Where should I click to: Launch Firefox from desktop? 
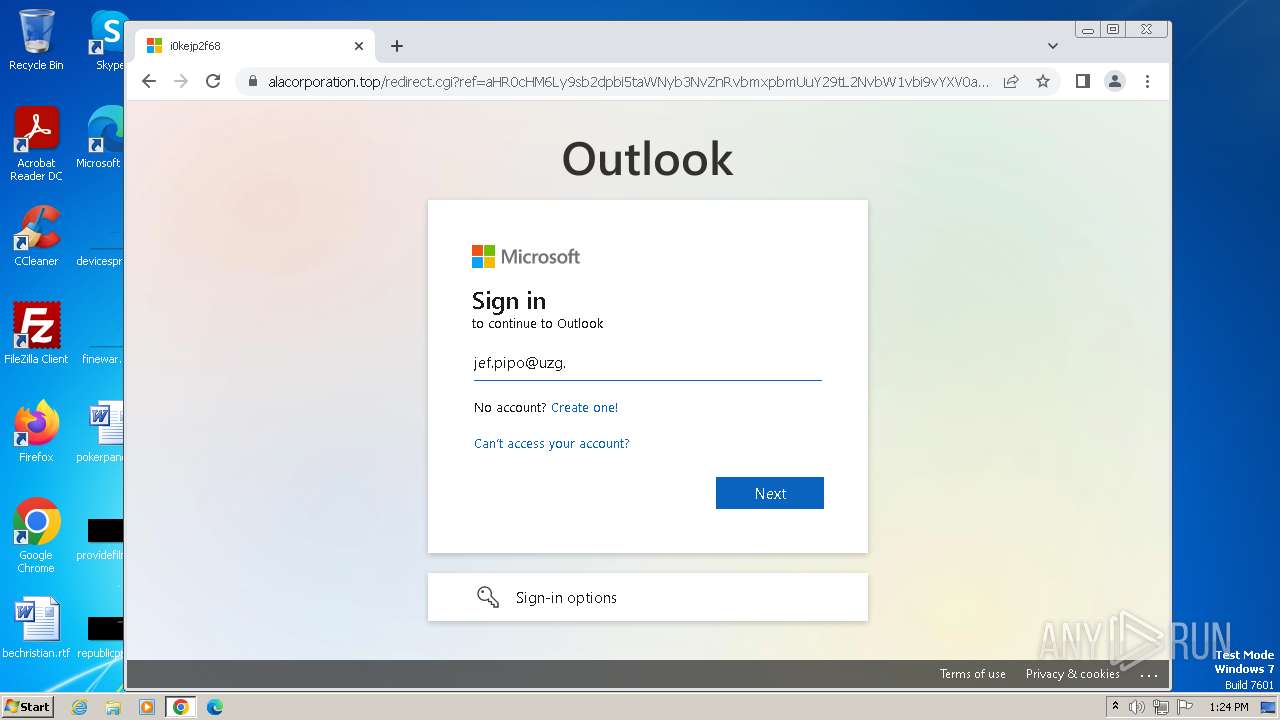[36, 432]
